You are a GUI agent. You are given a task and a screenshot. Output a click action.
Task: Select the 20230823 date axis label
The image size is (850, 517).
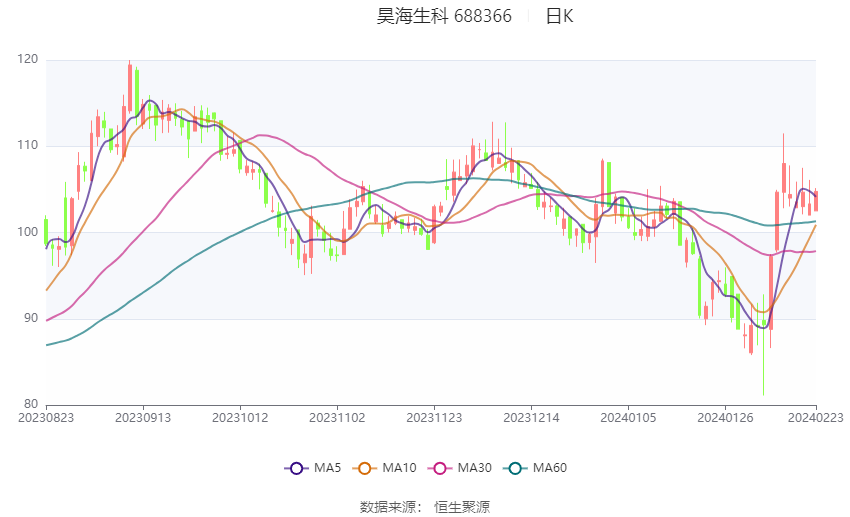pyautogui.click(x=46, y=418)
